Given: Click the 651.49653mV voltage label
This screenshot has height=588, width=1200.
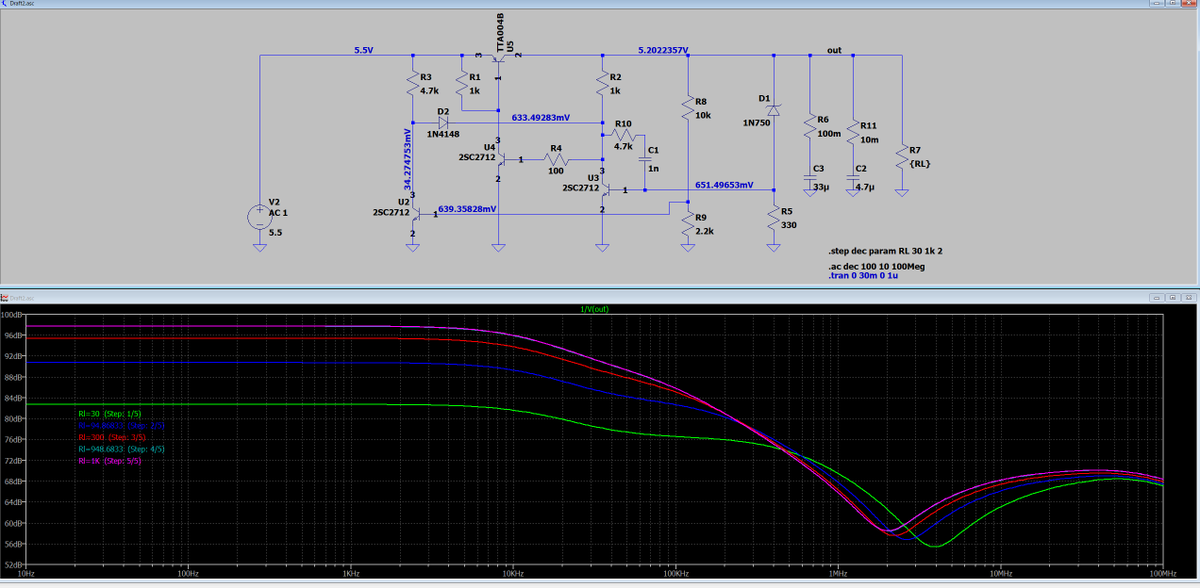Looking at the screenshot, I should [x=724, y=185].
